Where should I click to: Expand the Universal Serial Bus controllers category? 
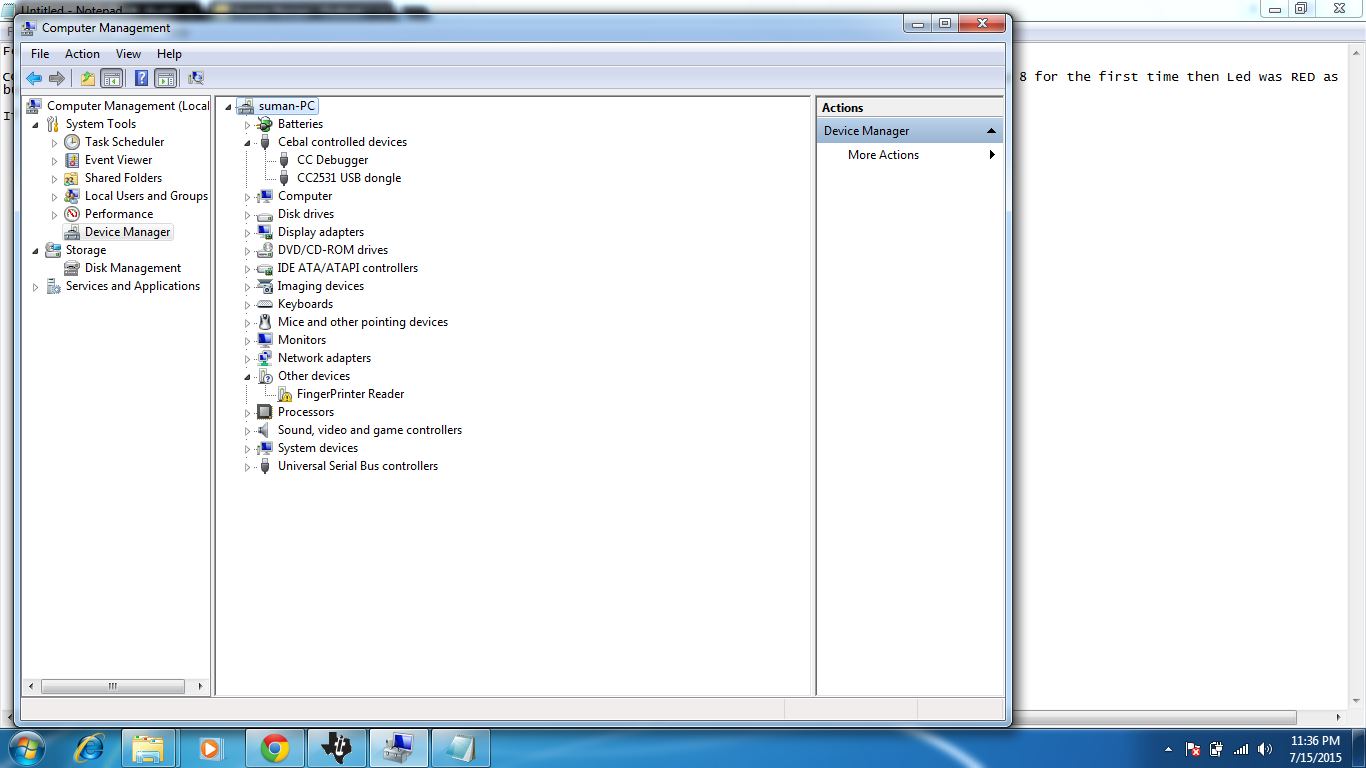click(x=248, y=465)
